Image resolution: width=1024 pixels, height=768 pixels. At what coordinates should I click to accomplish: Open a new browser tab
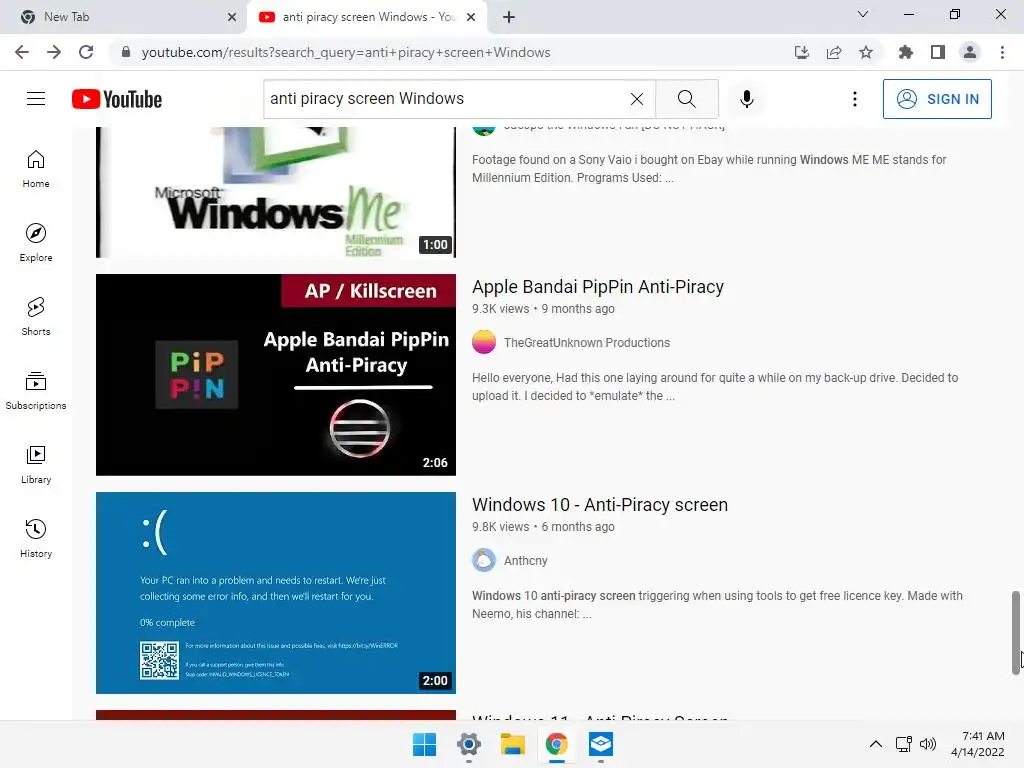click(x=509, y=17)
